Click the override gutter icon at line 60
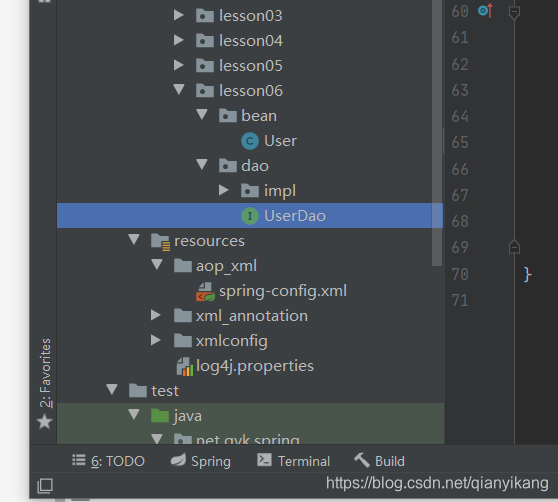Screen dimensions: 558x502 (486, 11)
